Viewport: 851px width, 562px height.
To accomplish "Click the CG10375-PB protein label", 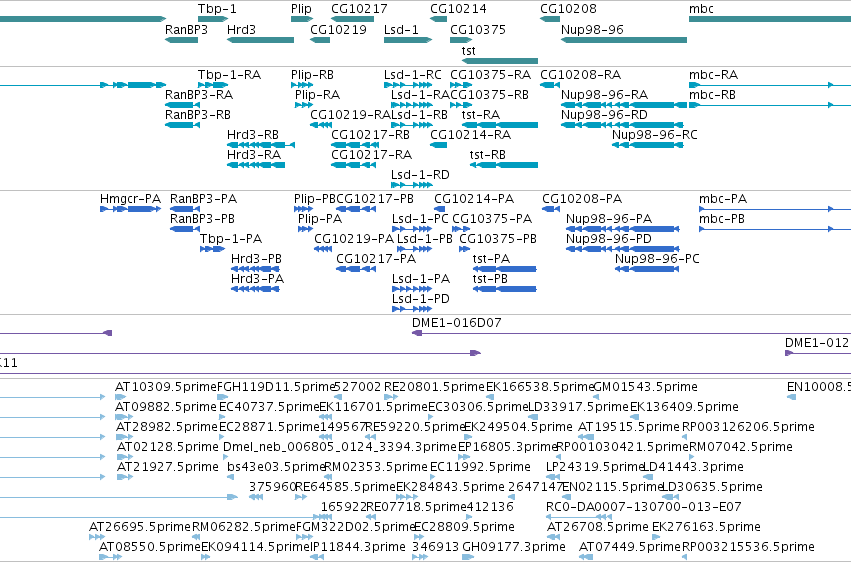I will pyautogui.click(x=498, y=239).
